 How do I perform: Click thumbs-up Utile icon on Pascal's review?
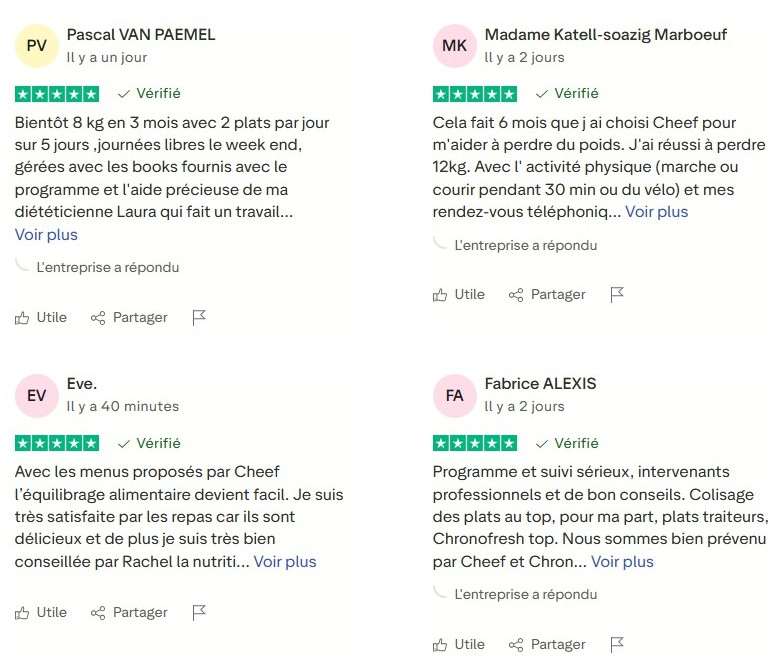22,318
